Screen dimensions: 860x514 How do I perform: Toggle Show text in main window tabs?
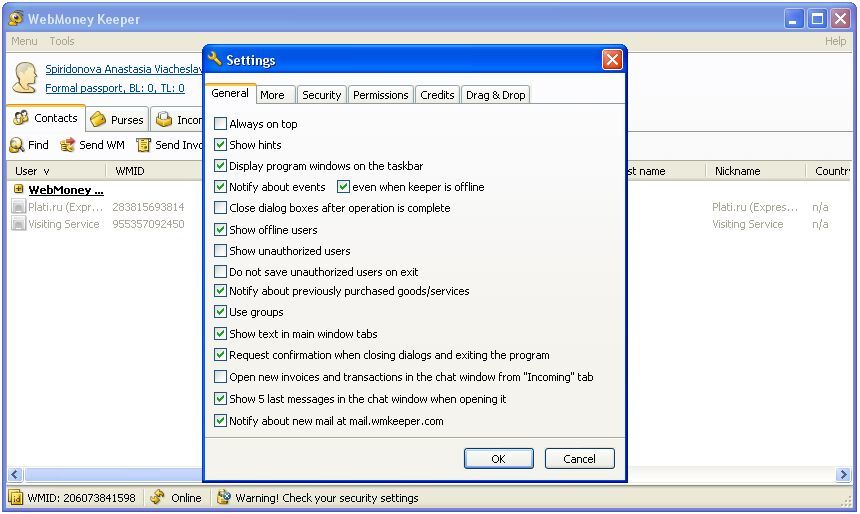coord(220,334)
